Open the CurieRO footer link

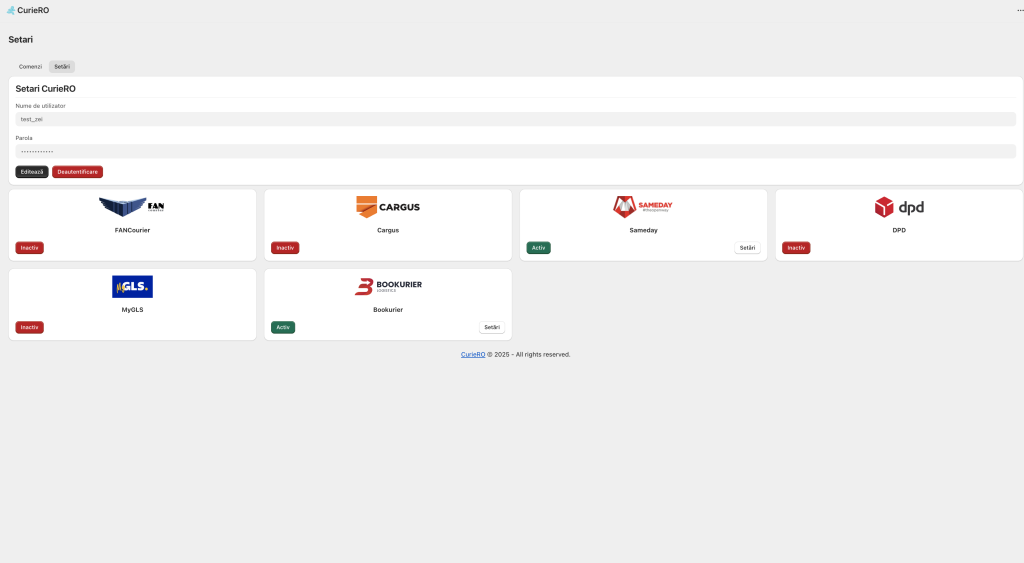click(x=473, y=355)
